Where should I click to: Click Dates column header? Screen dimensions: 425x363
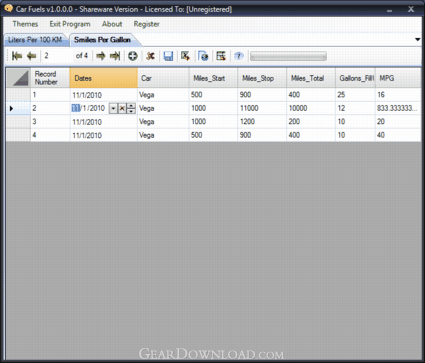coord(104,78)
